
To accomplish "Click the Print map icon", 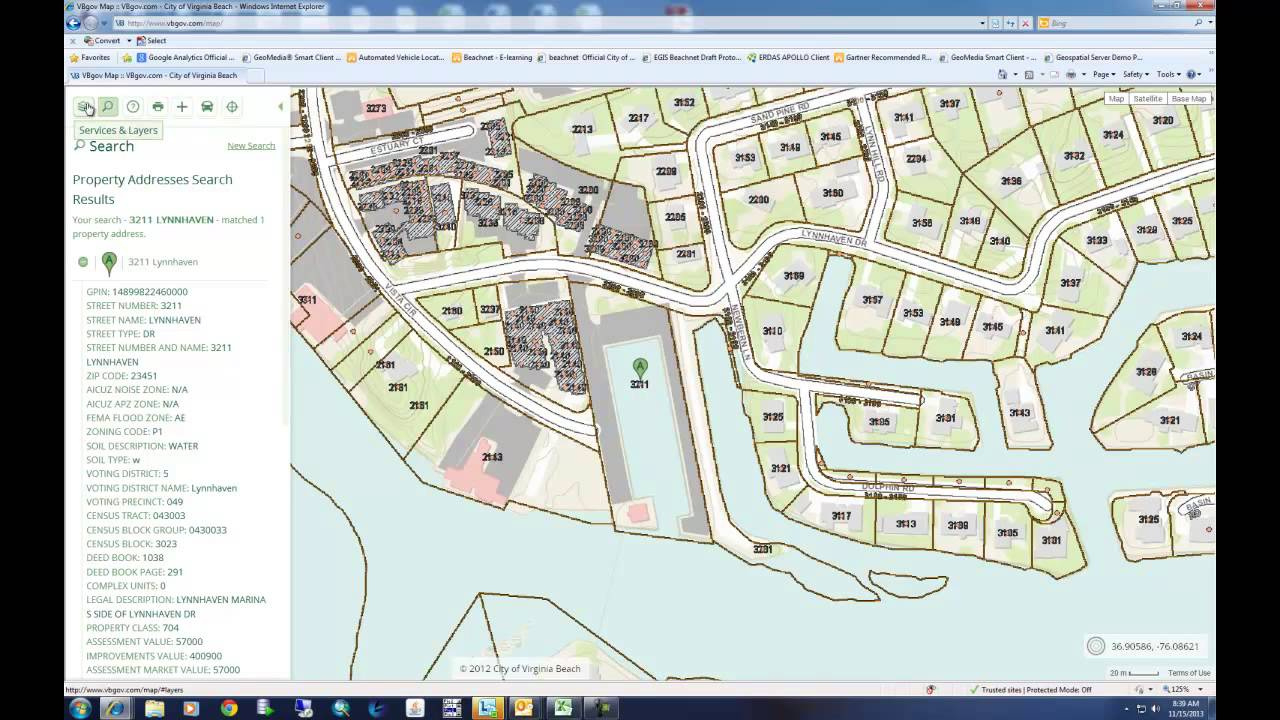I will (x=158, y=106).
